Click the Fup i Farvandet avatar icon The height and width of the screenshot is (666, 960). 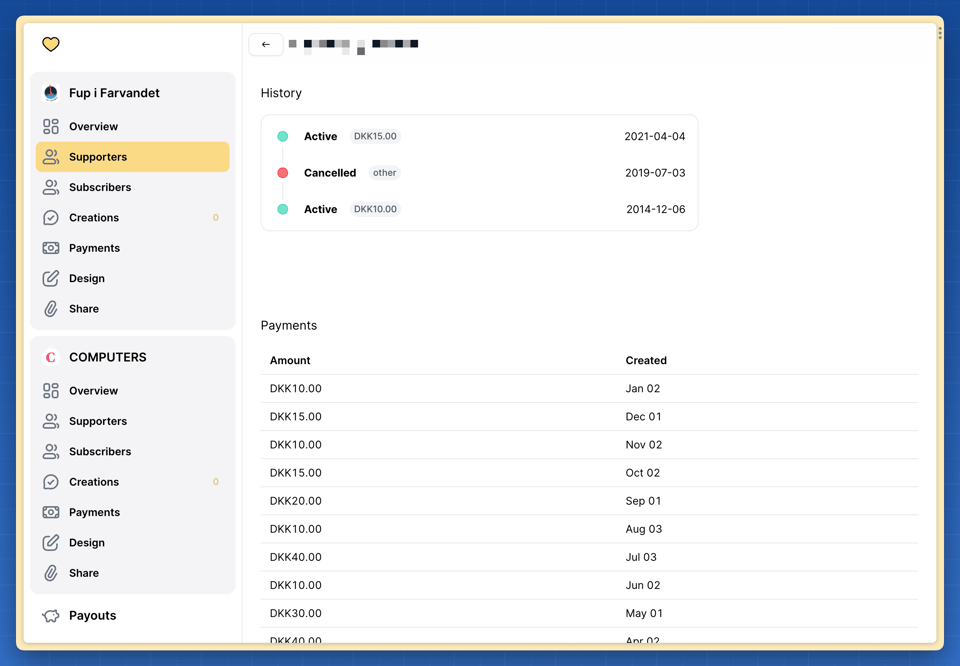pos(51,93)
